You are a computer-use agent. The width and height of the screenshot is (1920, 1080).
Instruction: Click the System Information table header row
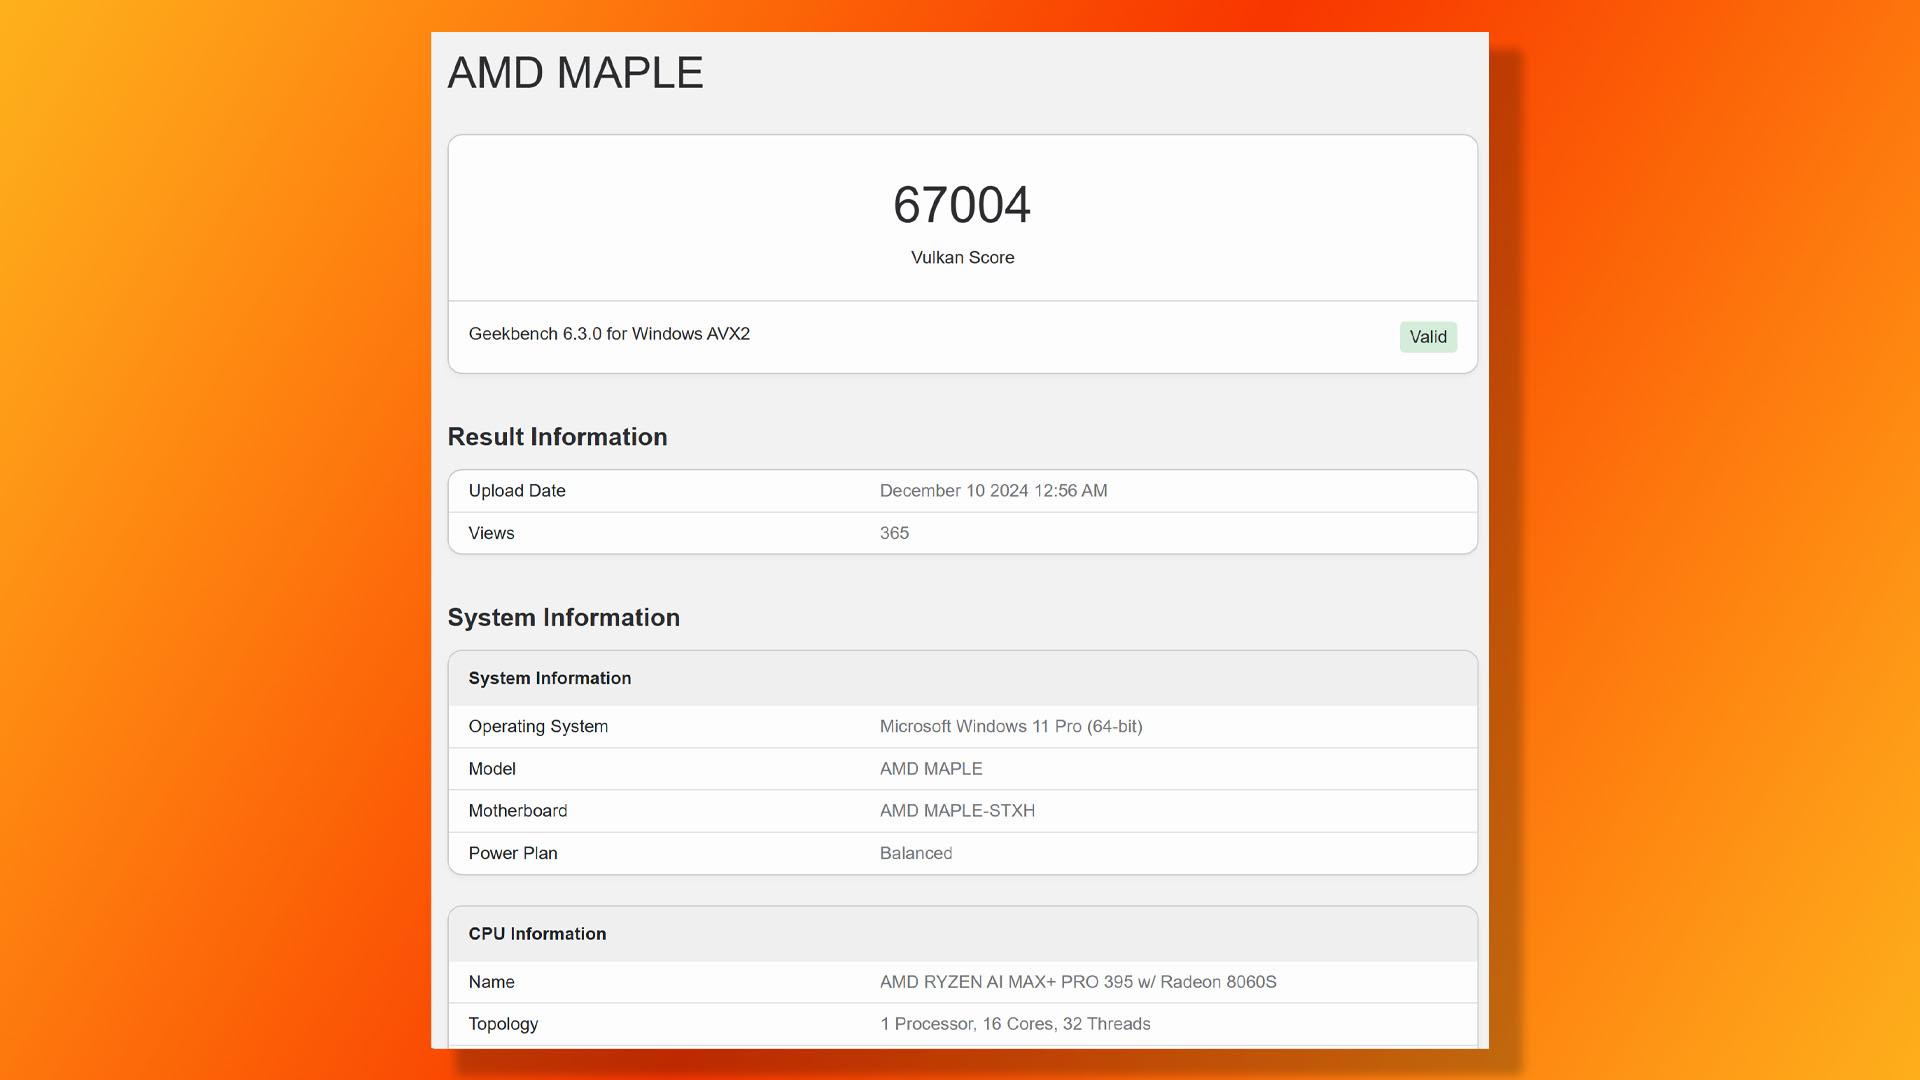[962, 678]
